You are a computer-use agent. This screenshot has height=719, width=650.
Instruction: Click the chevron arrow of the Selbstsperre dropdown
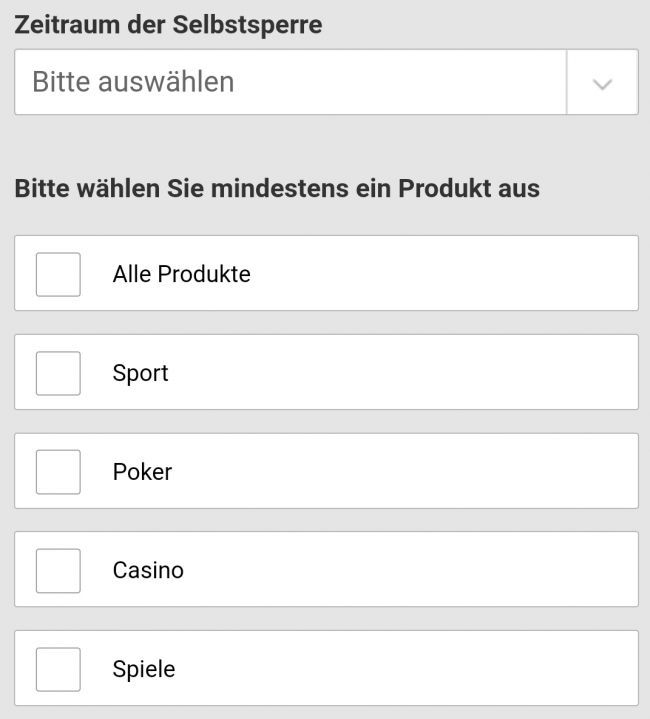coord(602,83)
